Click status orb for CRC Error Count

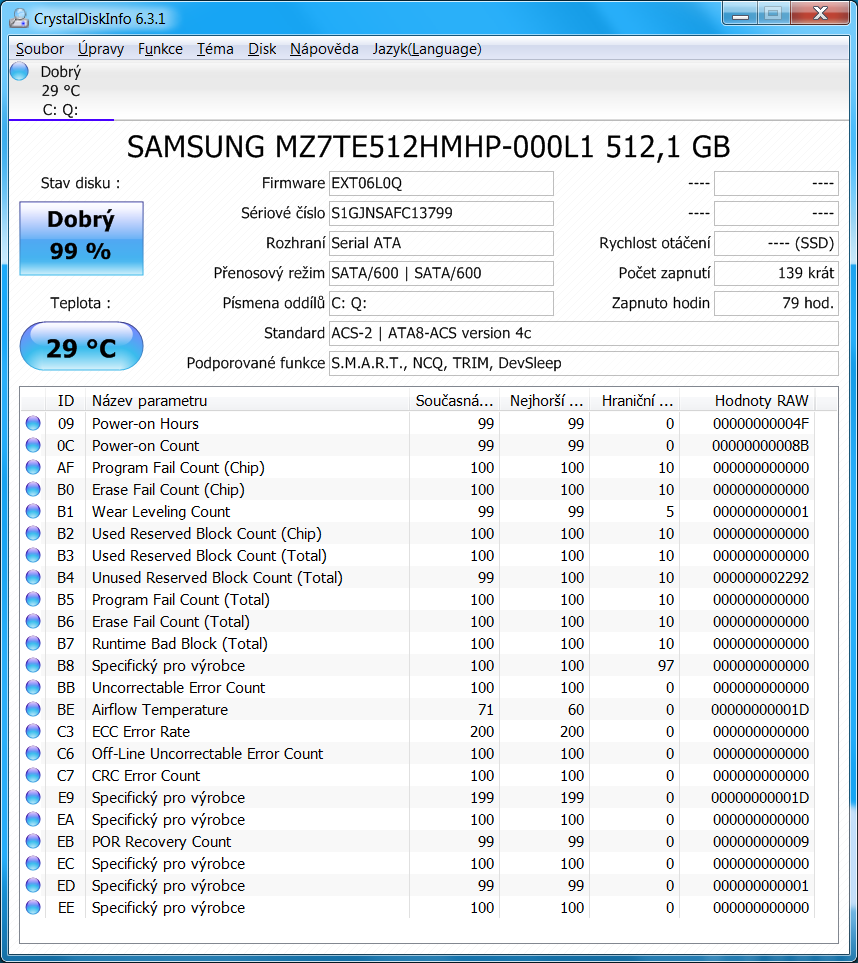click(x=34, y=776)
